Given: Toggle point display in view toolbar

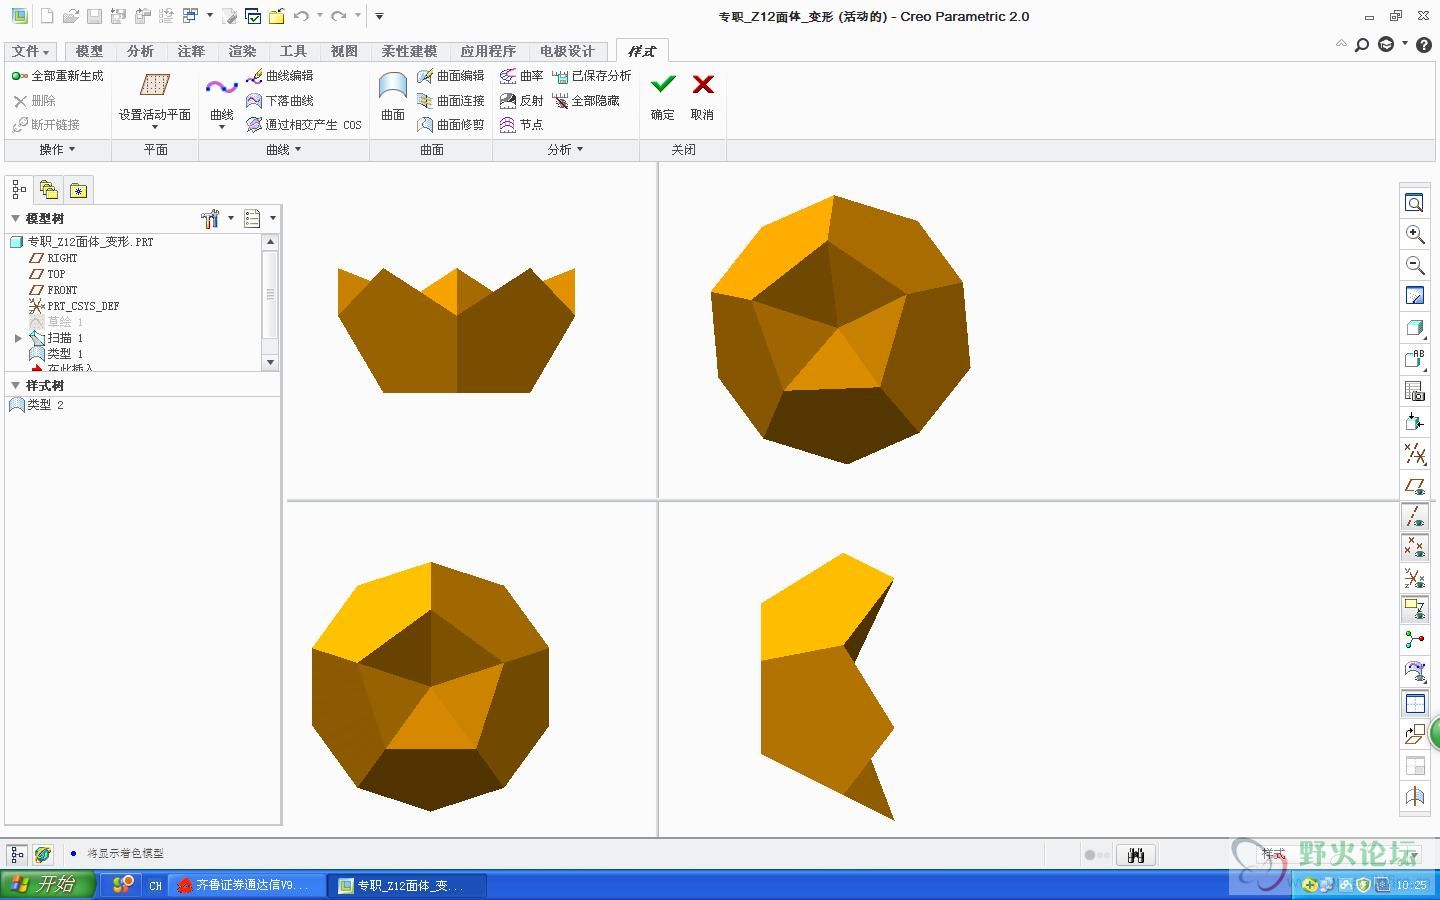Looking at the screenshot, I should tap(1415, 547).
